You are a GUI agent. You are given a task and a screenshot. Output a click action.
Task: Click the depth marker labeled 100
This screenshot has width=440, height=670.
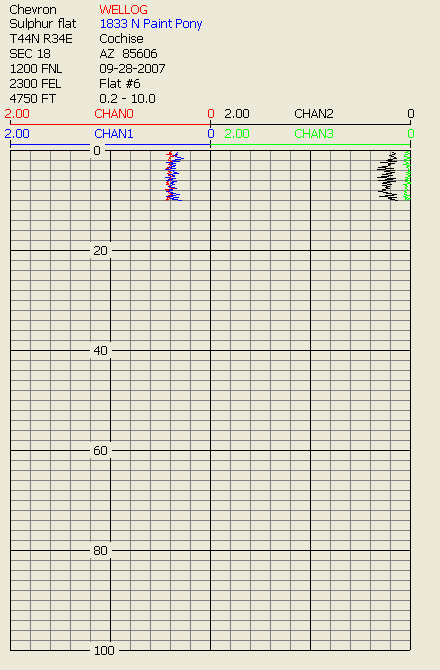coord(104,651)
